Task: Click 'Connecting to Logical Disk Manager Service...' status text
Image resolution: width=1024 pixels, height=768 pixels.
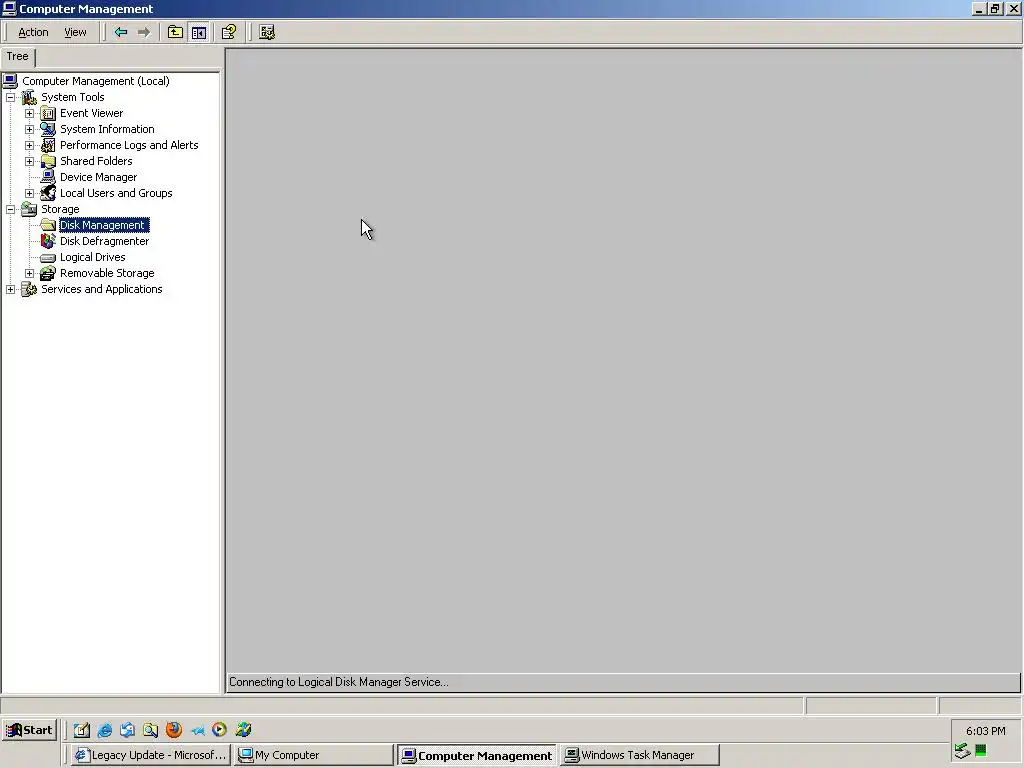Action: click(x=339, y=682)
